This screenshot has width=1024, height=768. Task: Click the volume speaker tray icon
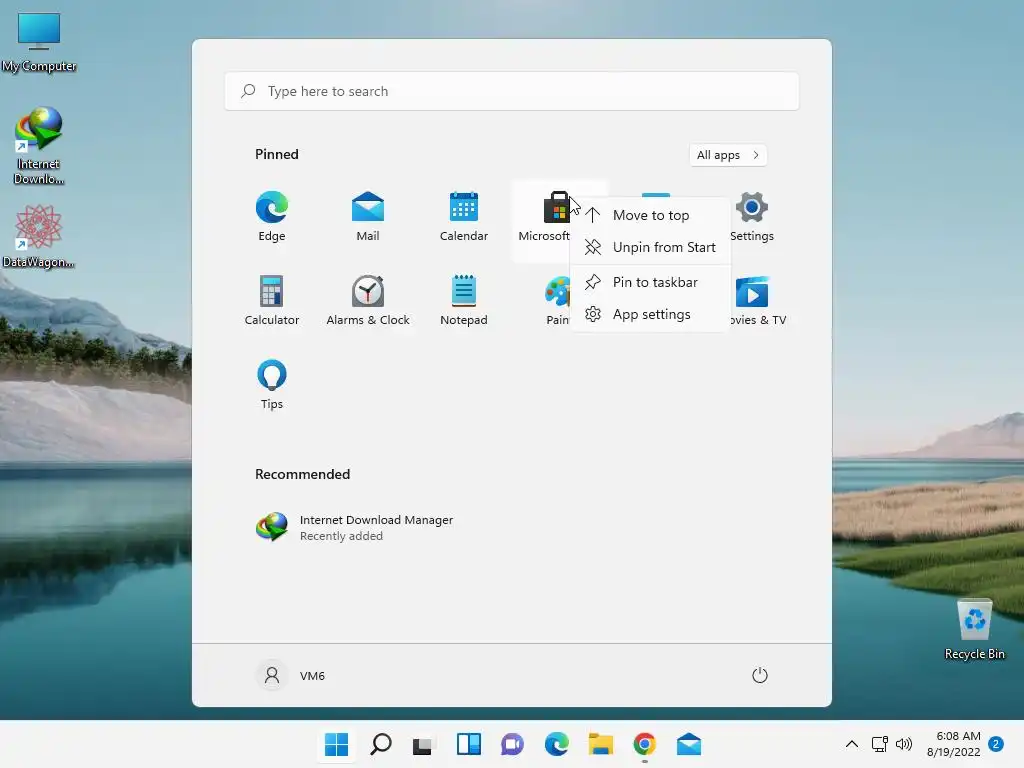tap(904, 744)
